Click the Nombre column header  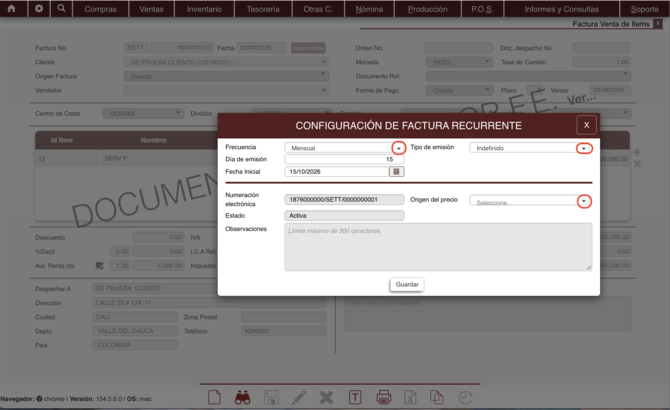click(x=153, y=140)
